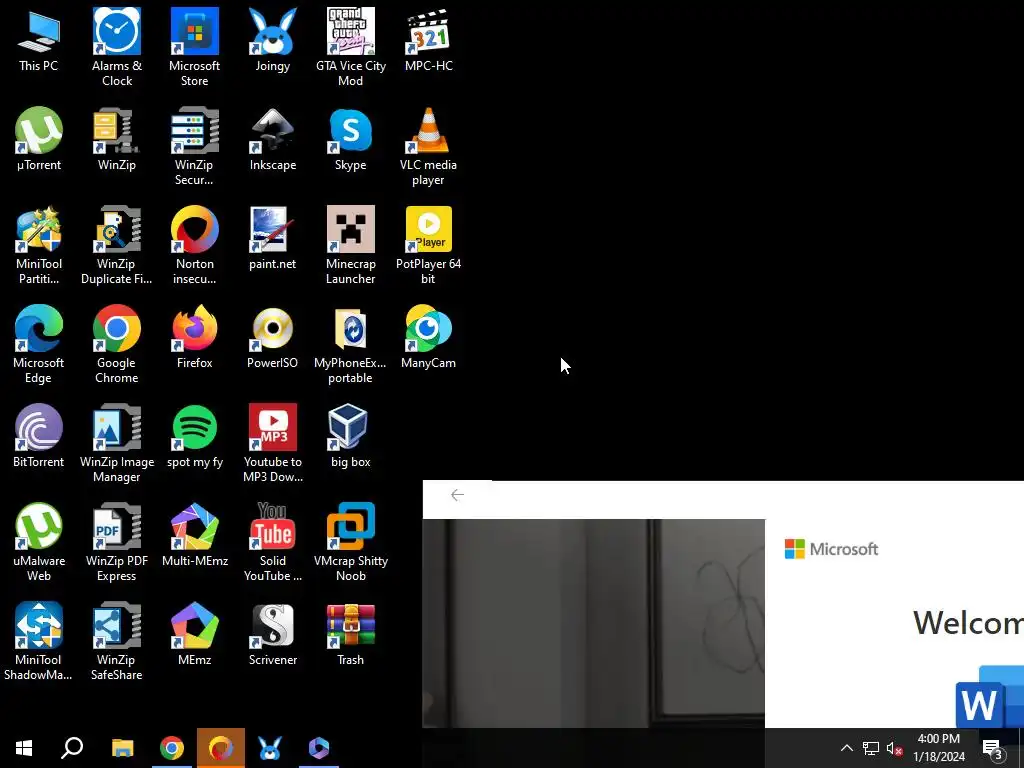Screen dimensions: 1024x768
Task: Open the This PC desktop icon
Action: click(x=39, y=40)
